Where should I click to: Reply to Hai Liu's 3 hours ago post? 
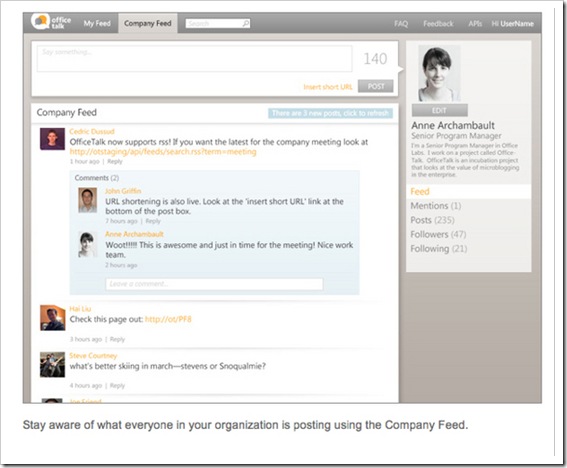(x=117, y=339)
